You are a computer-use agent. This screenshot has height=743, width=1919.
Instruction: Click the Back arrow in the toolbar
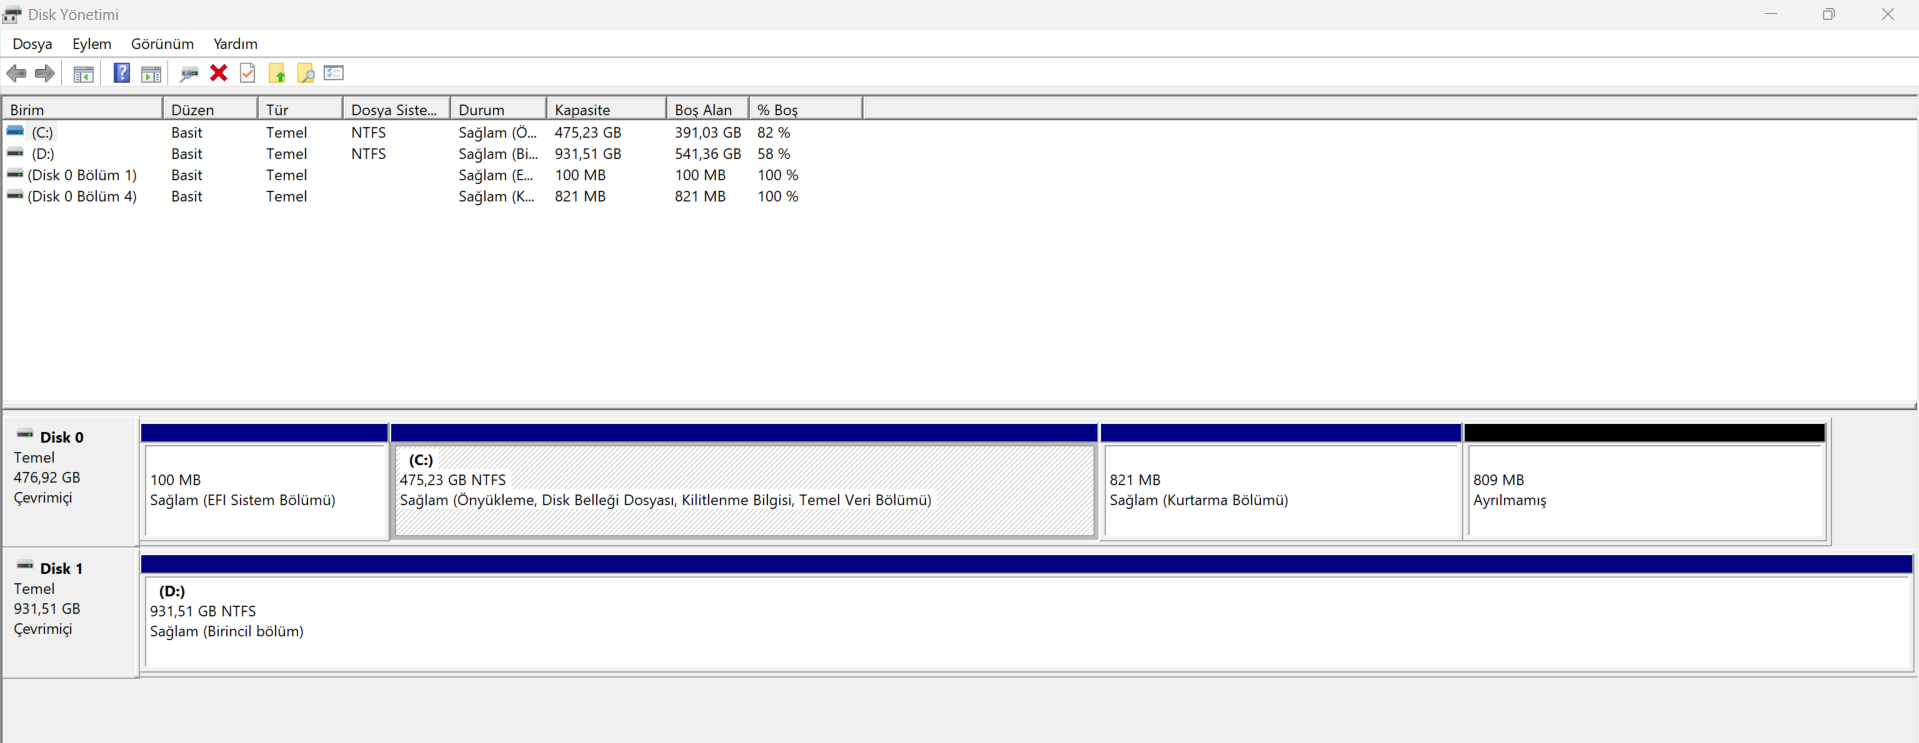pyautogui.click(x=16, y=73)
